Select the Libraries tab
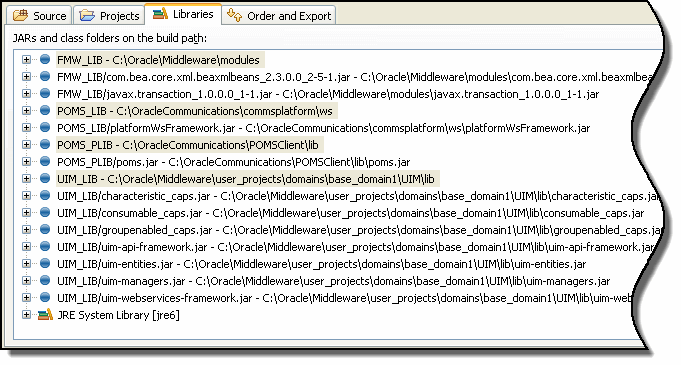This screenshot has width=681, height=365. click(183, 14)
